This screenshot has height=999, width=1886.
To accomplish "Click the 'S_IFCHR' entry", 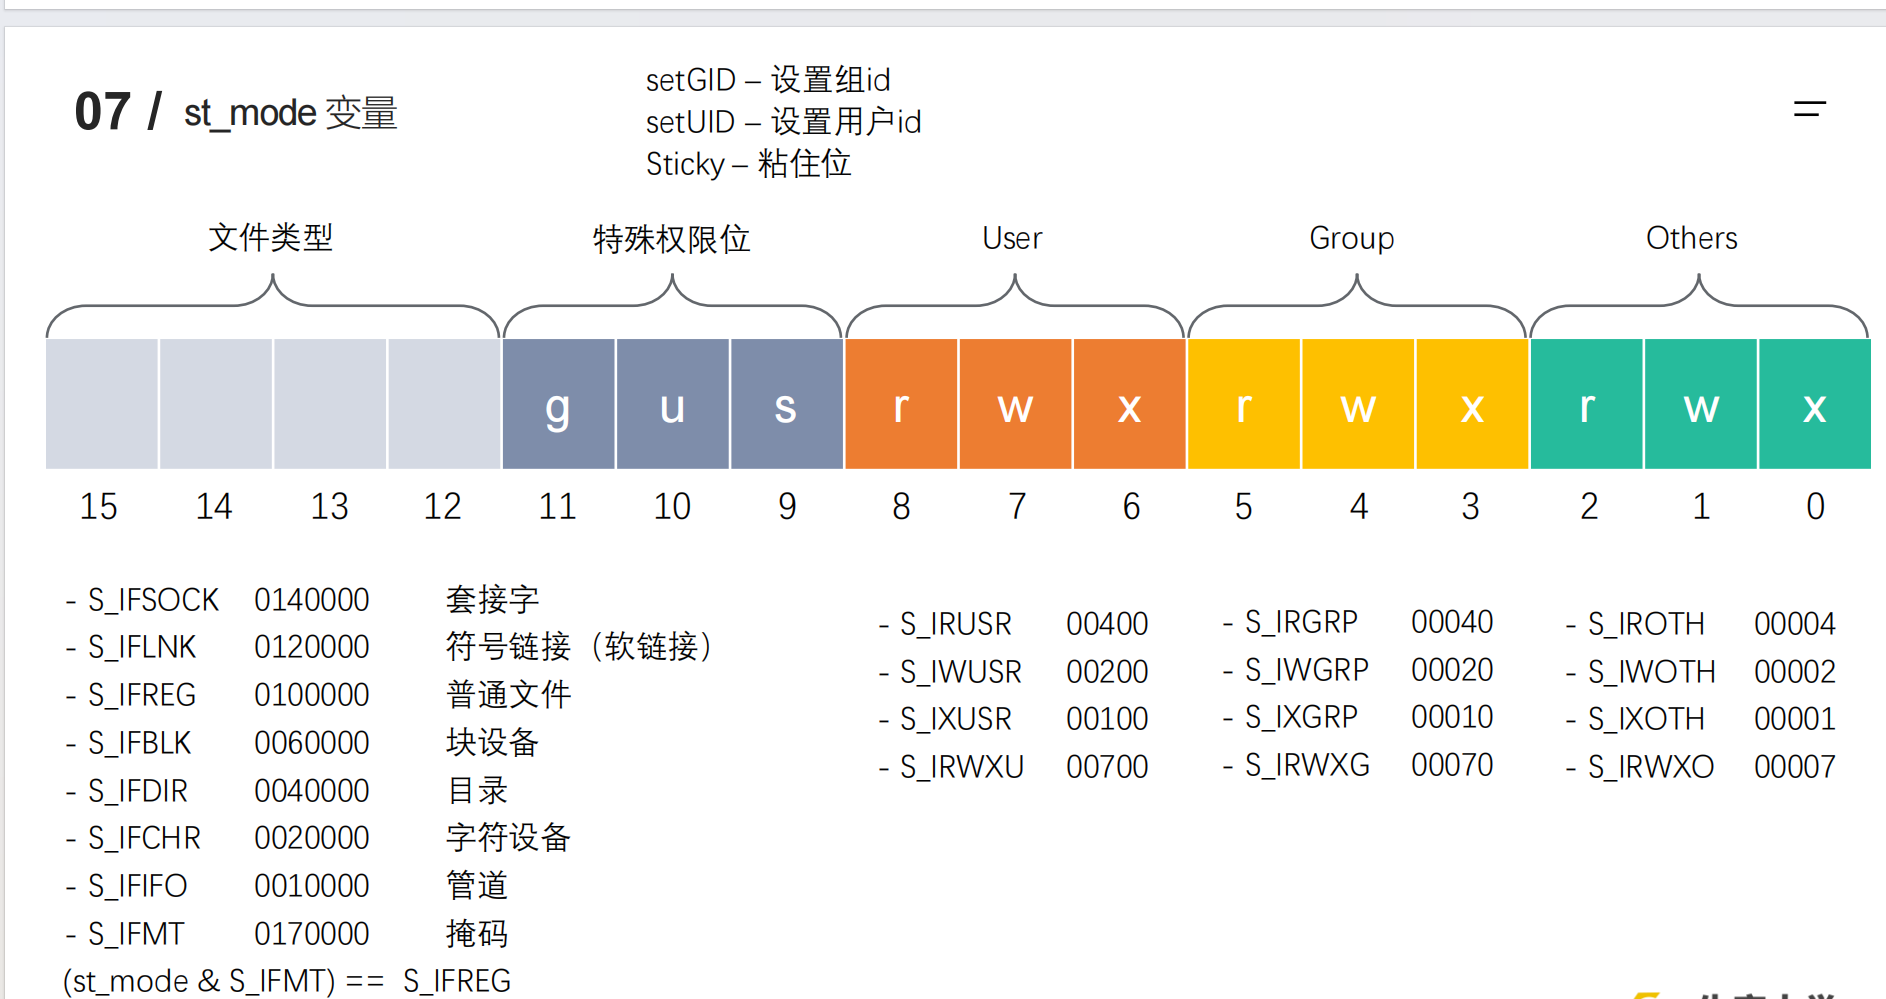I will (x=144, y=838).
